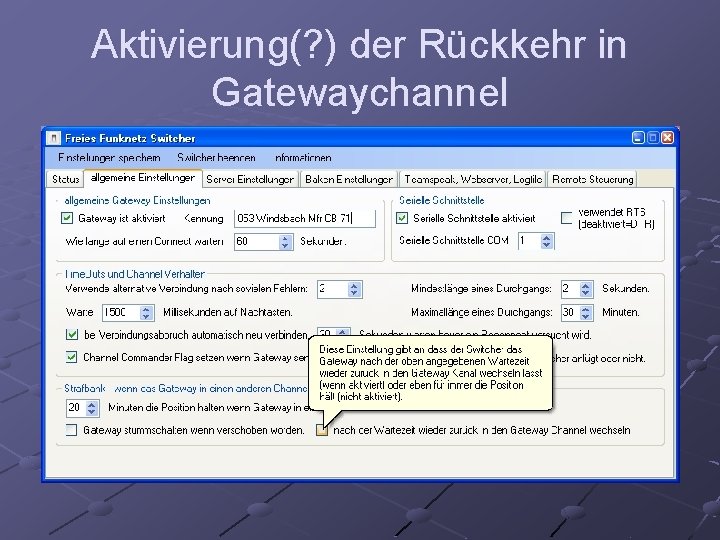Switch to the Server Einstellungen tab
The width and height of the screenshot is (720, 540).
click(x=250, y=179)
